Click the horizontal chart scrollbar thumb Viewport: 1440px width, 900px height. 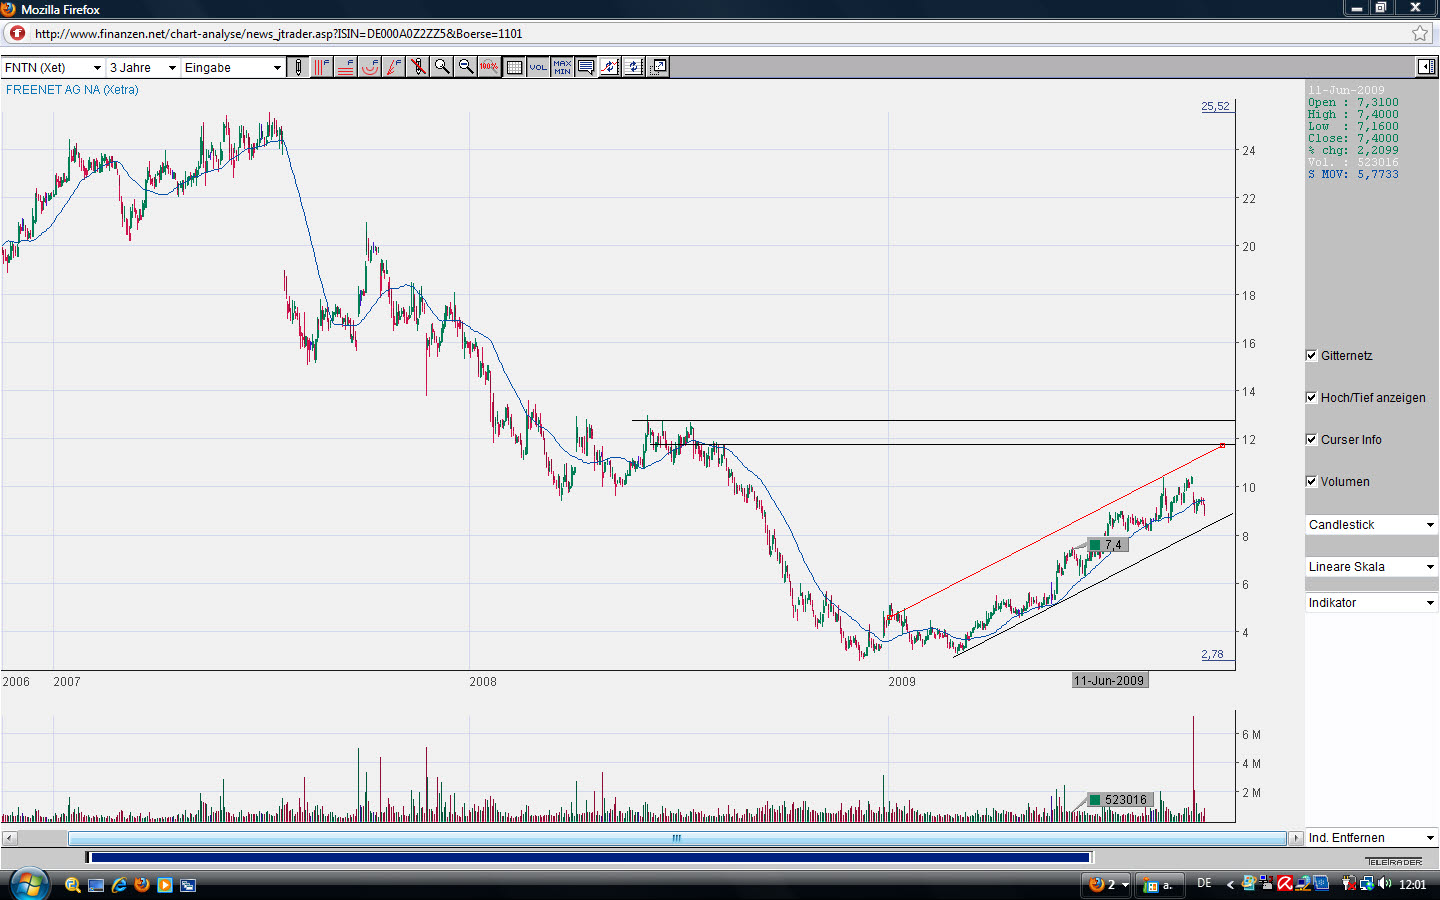[x=677, y=838]
